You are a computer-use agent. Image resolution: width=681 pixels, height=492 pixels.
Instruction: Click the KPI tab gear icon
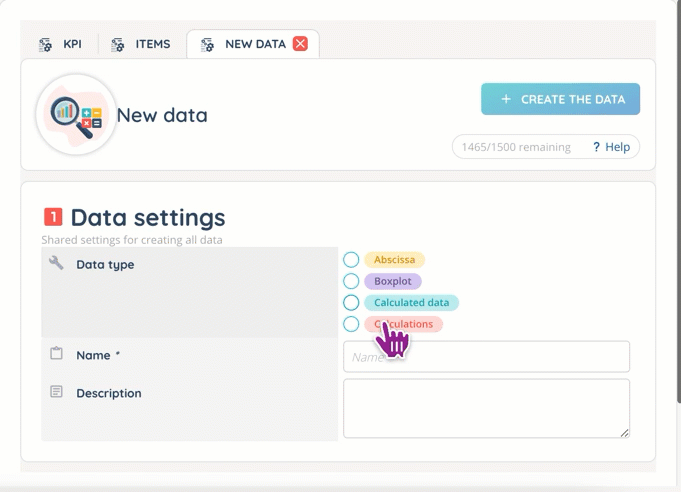click(45, 45)
